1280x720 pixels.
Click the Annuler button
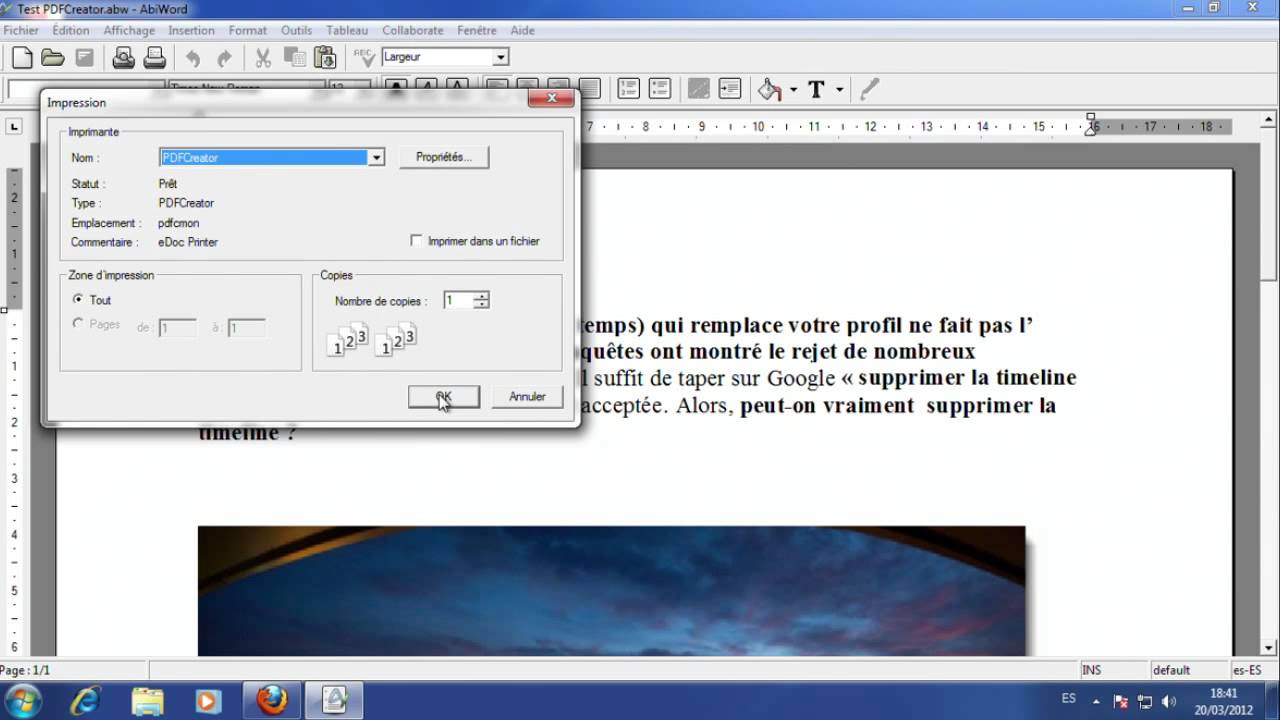[x=527, y=397]
